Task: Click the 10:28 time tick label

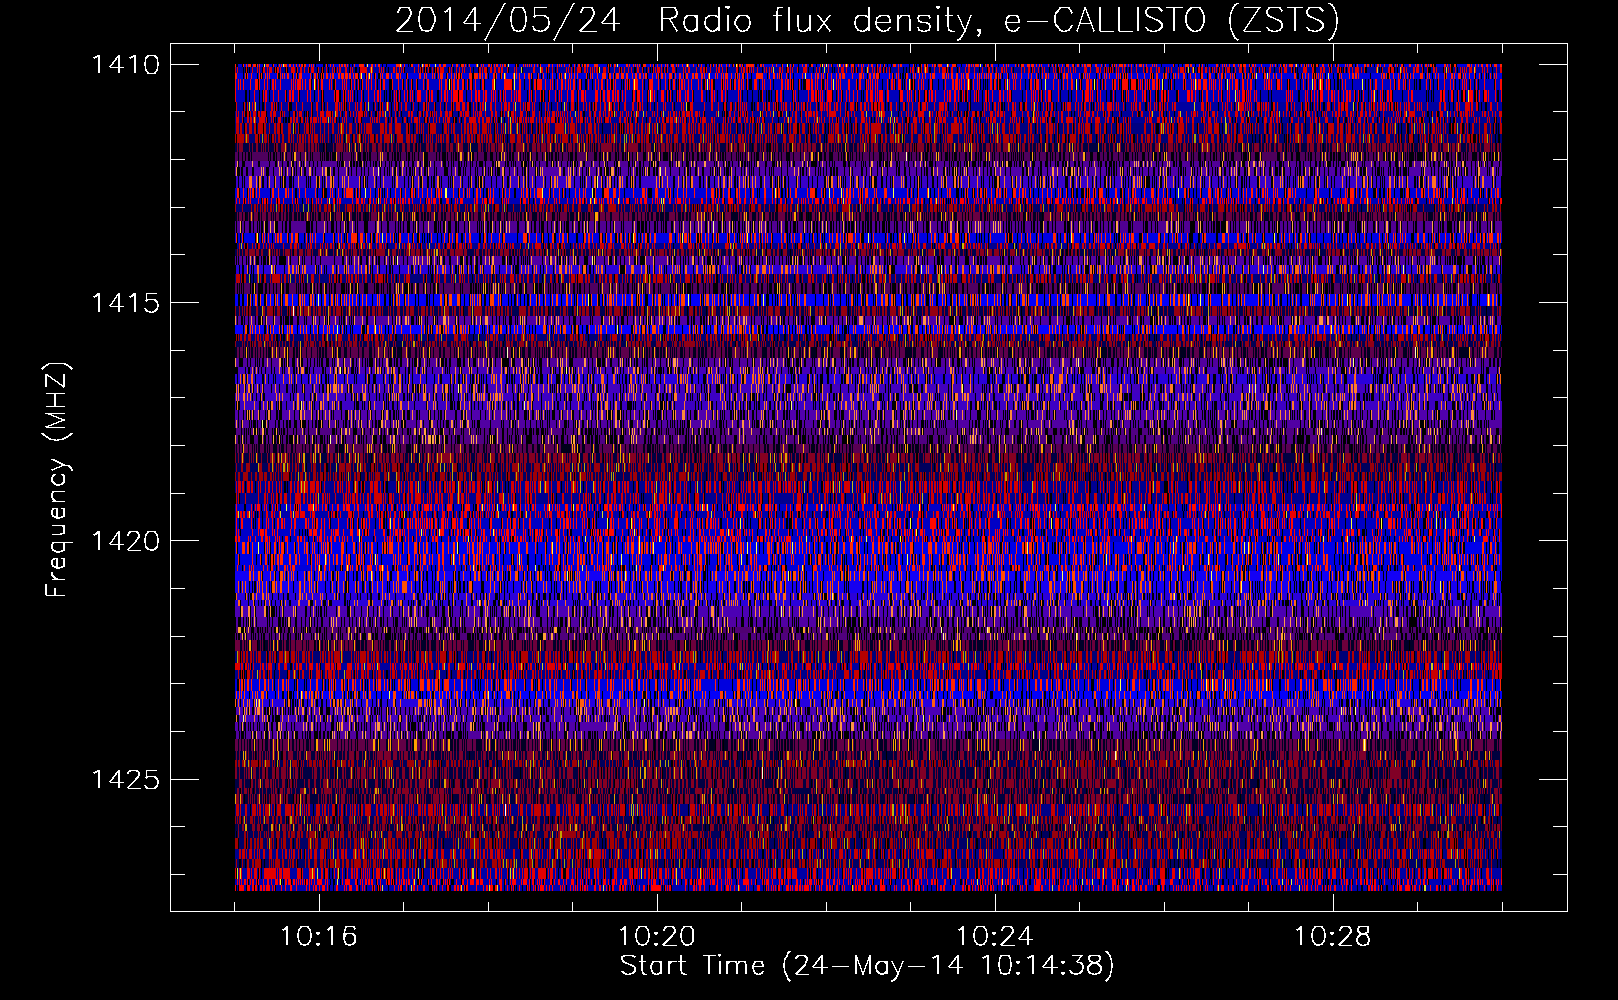Action: pos(1332,937)
